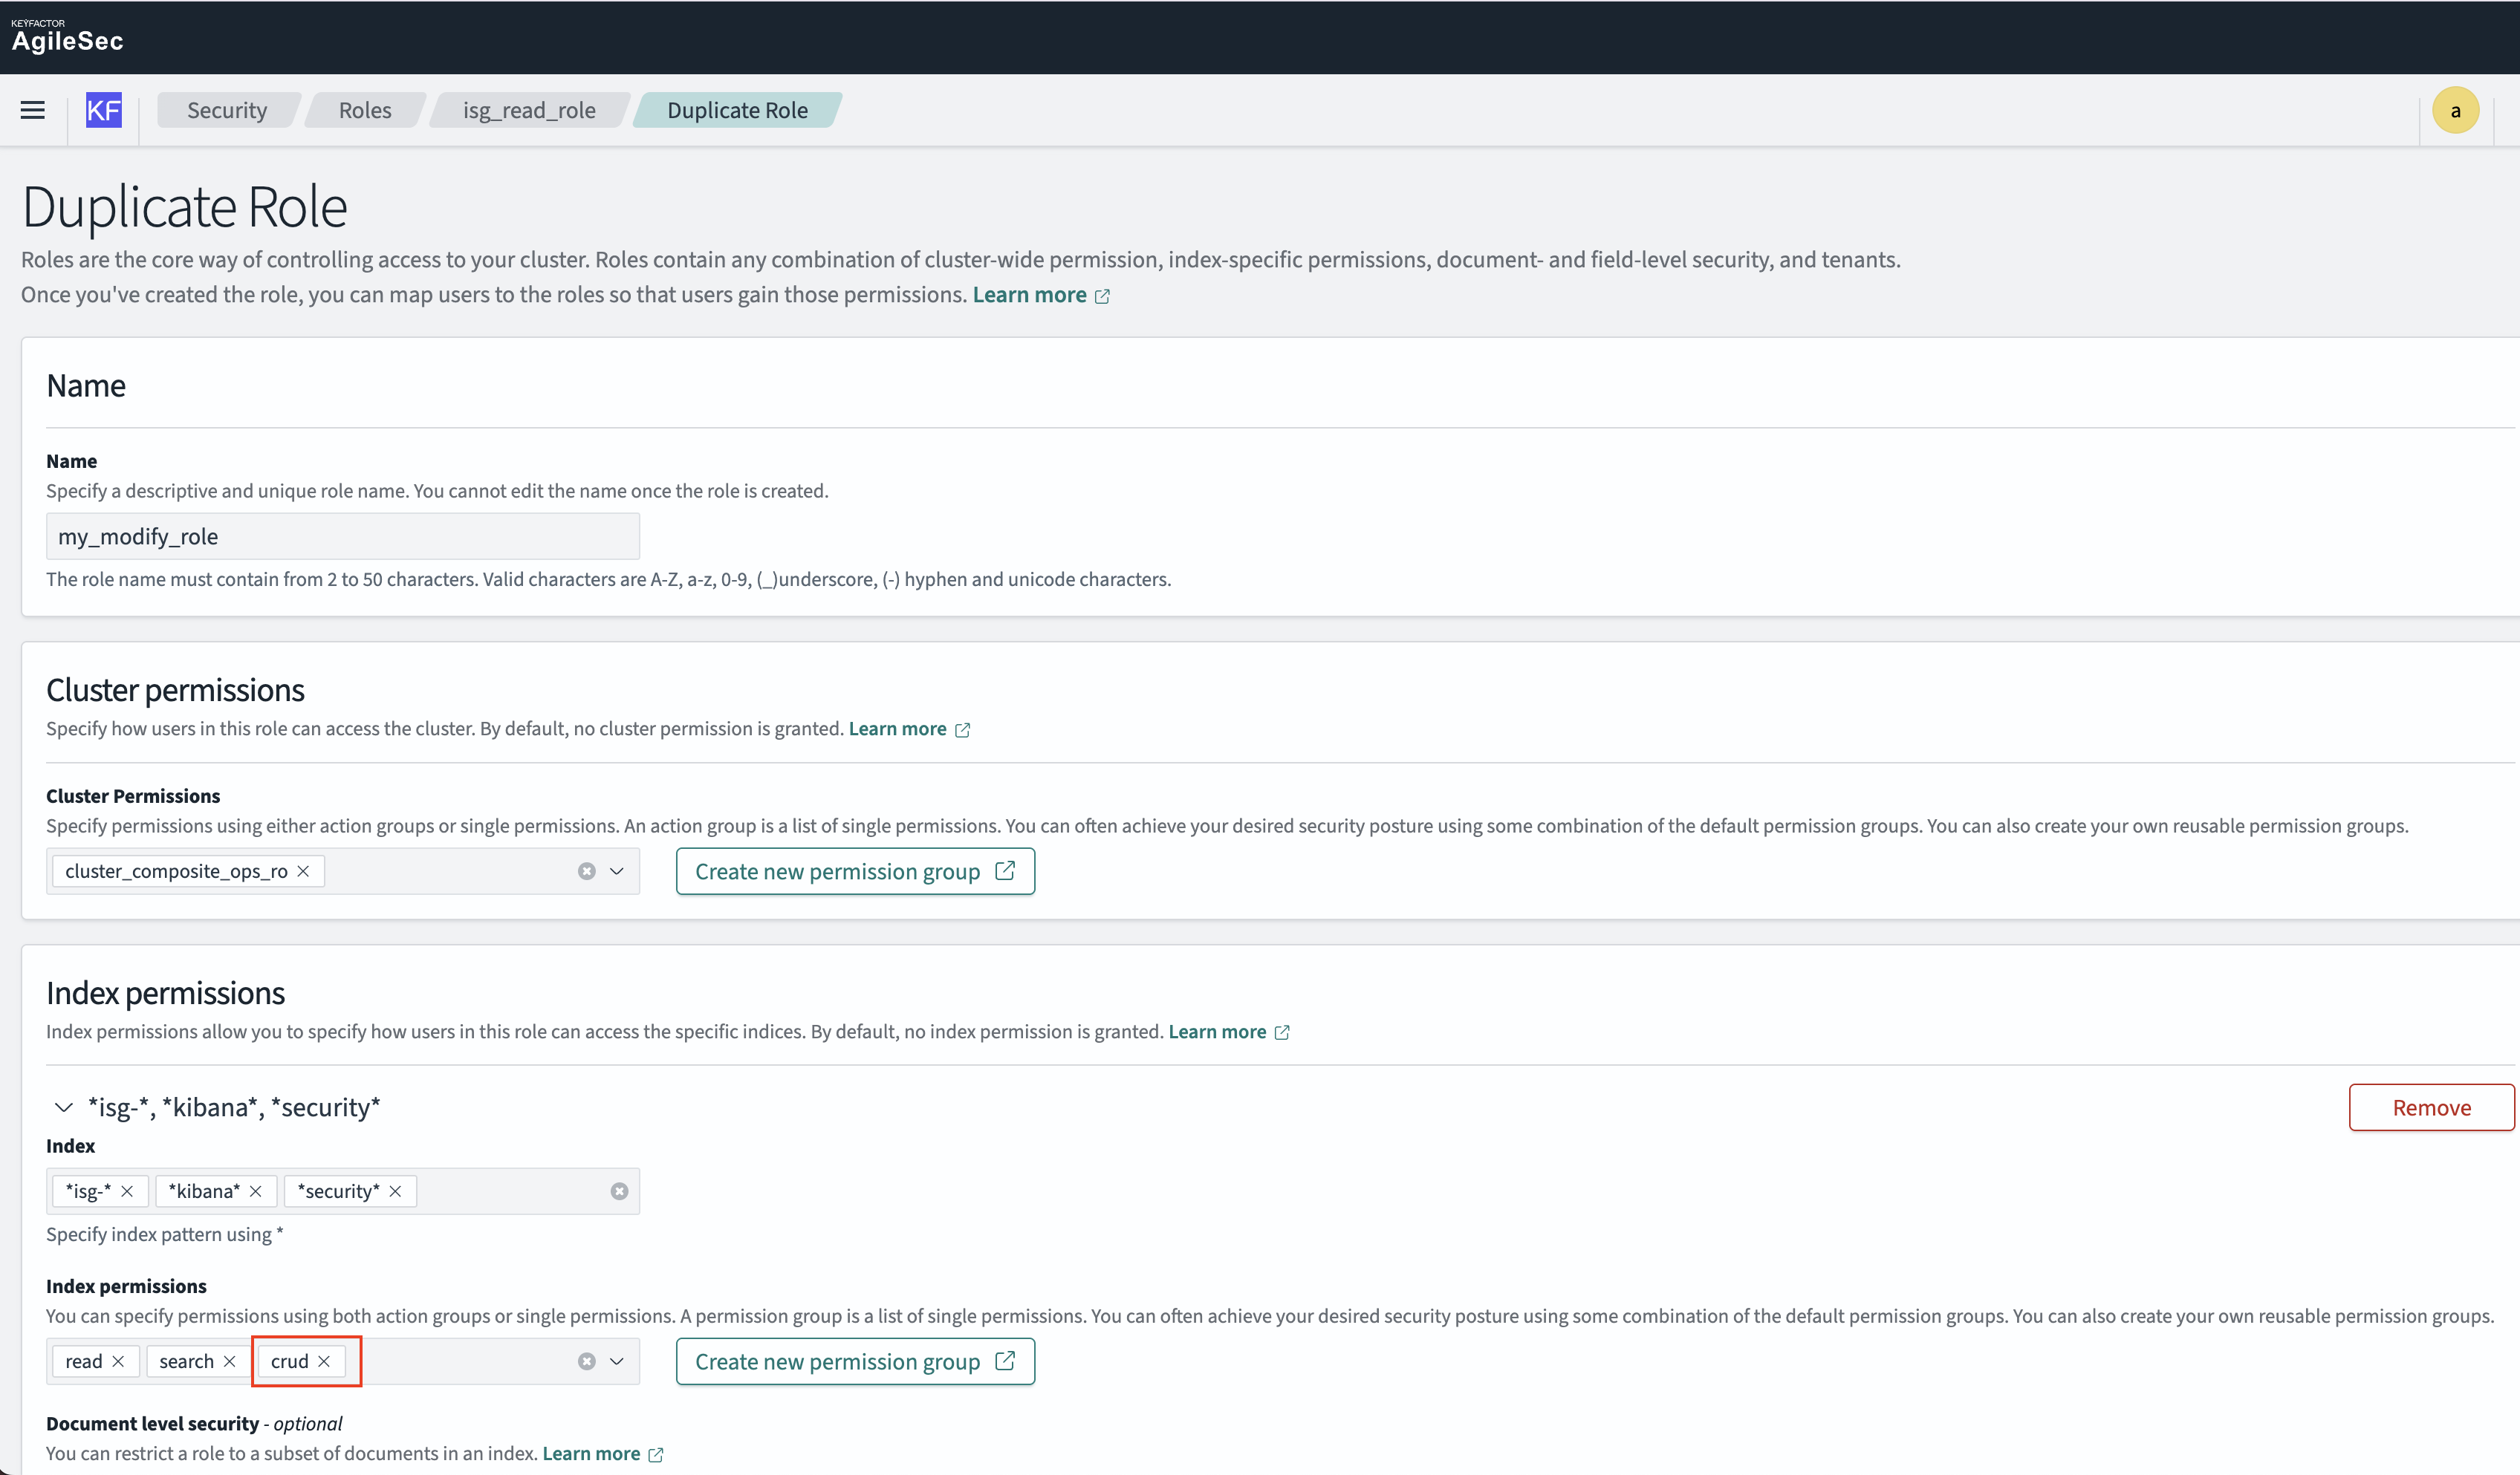Remove the search permission tag
The height and width of the screenshot is (1475, 2520).
click(230, 1361)
